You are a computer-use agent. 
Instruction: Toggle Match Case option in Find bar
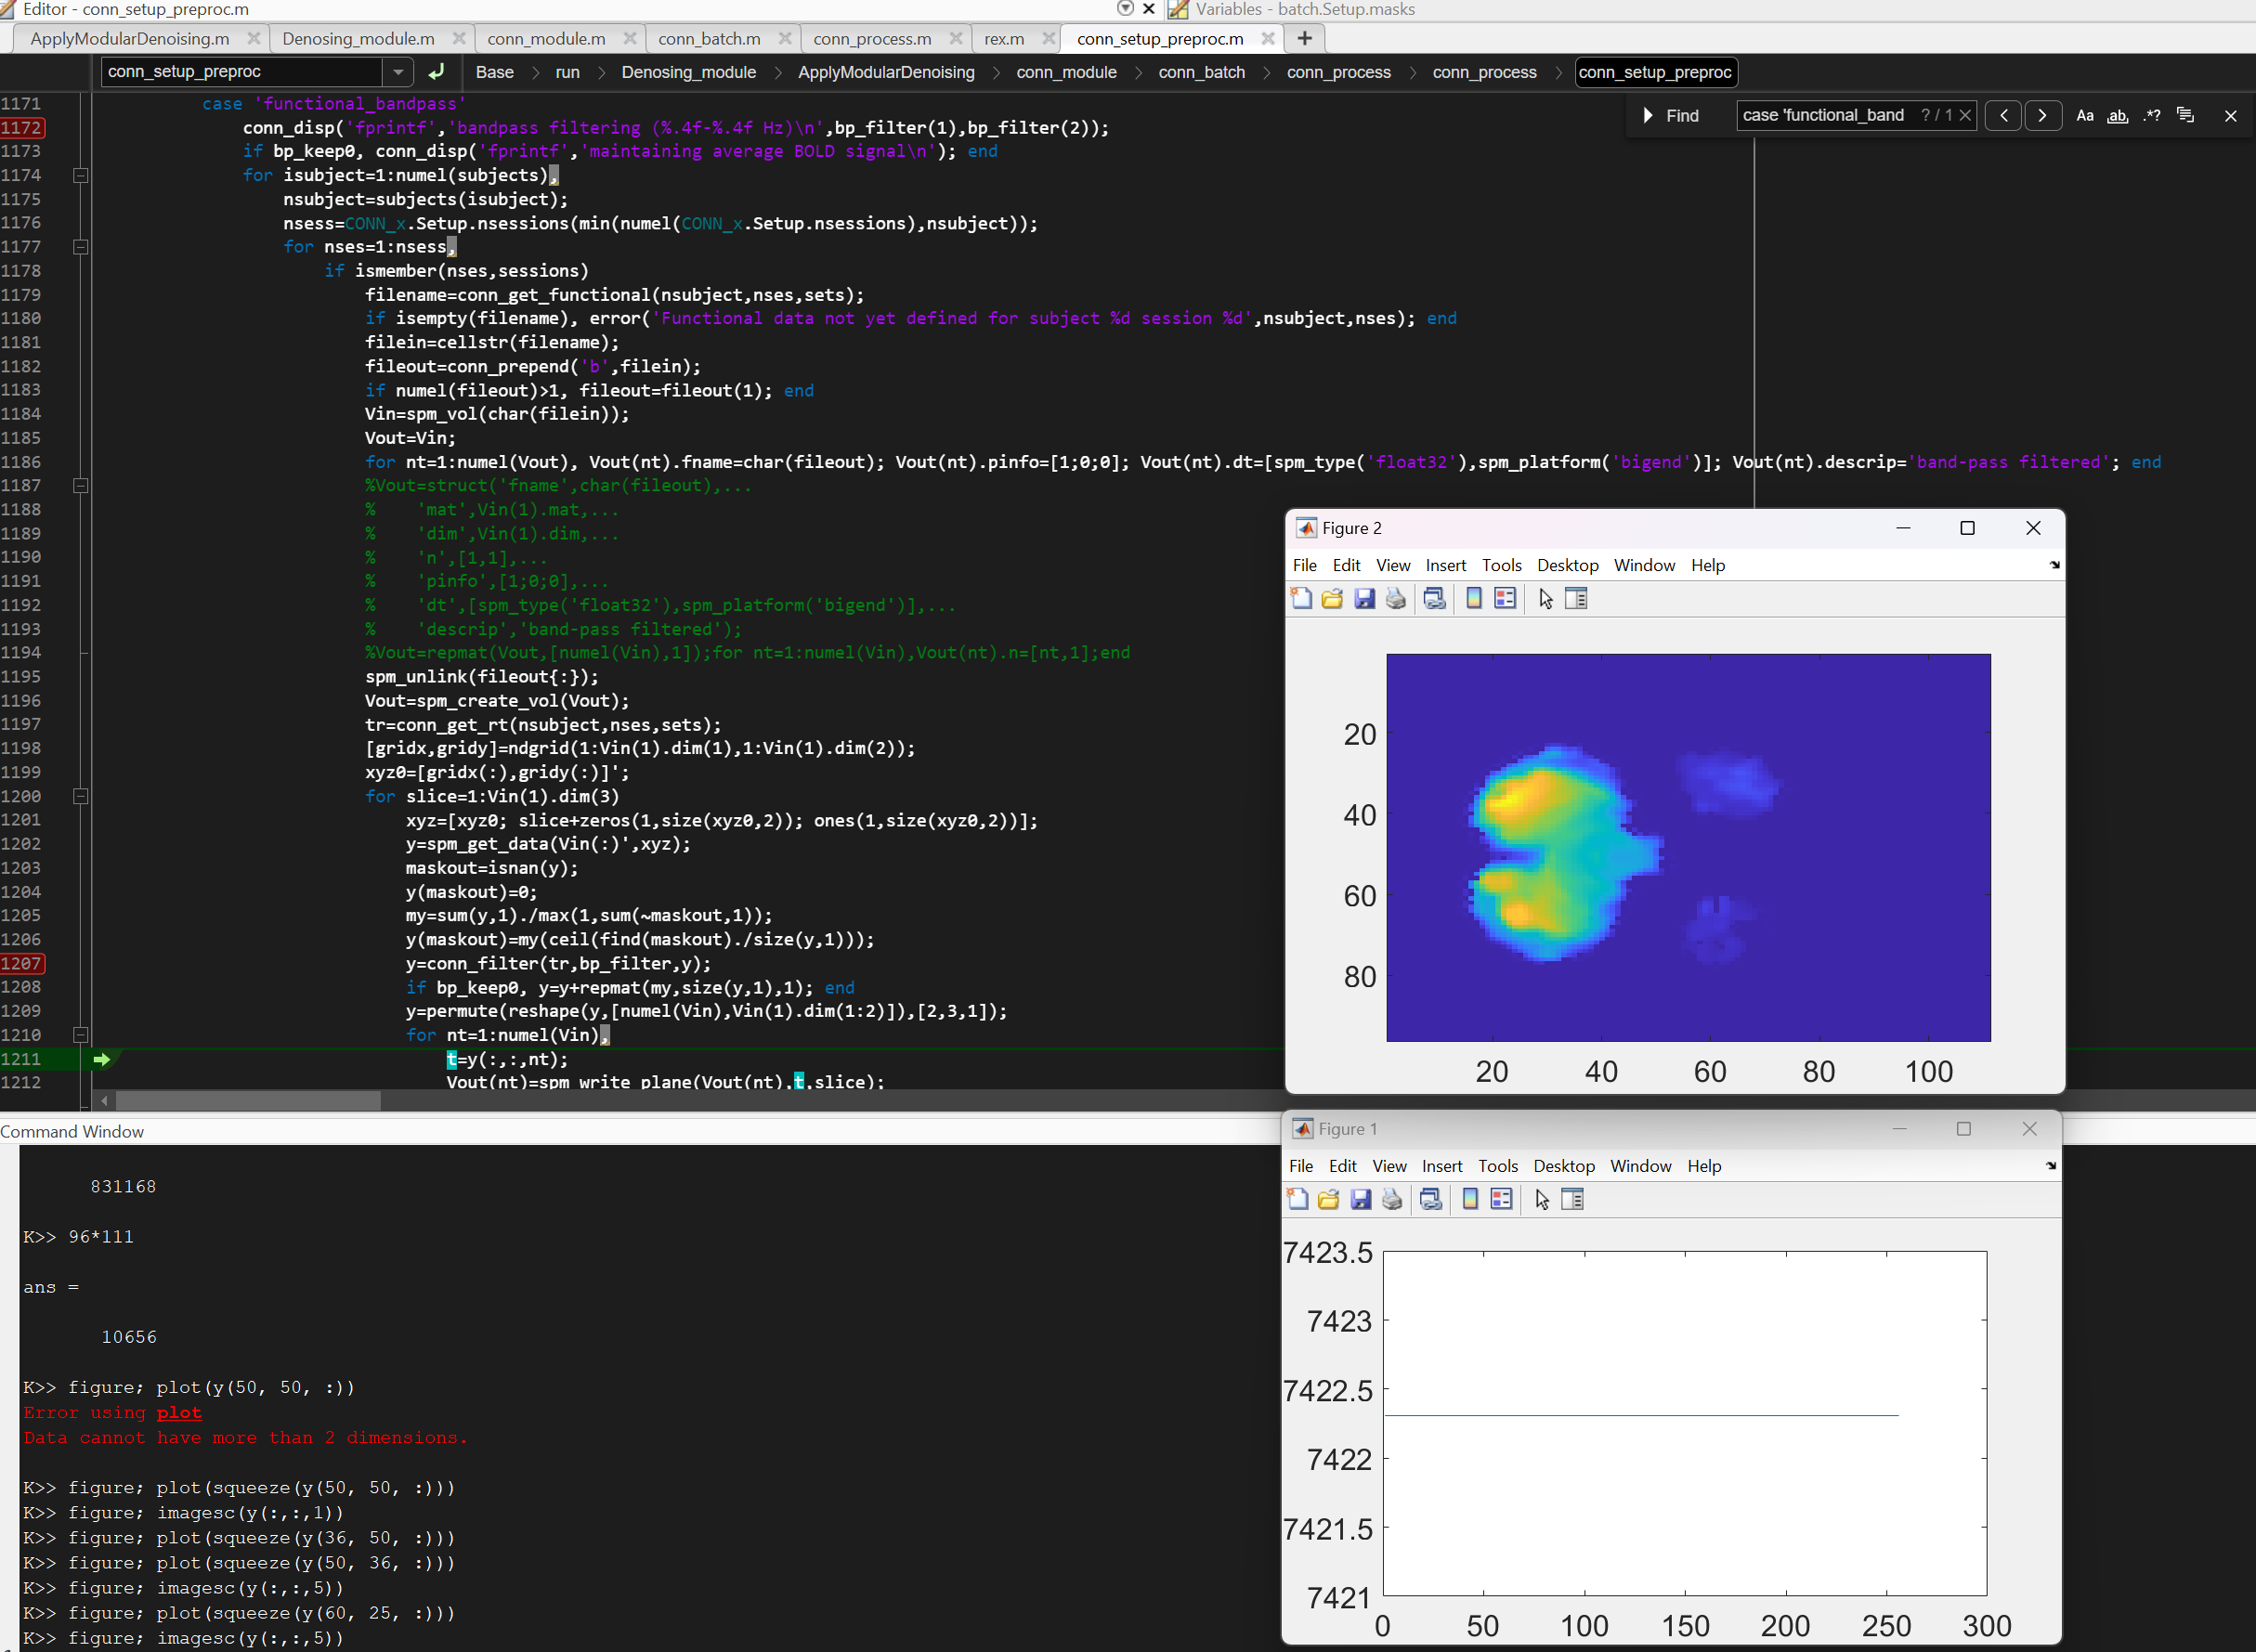pyautogui.click(x=2085, y=116)
